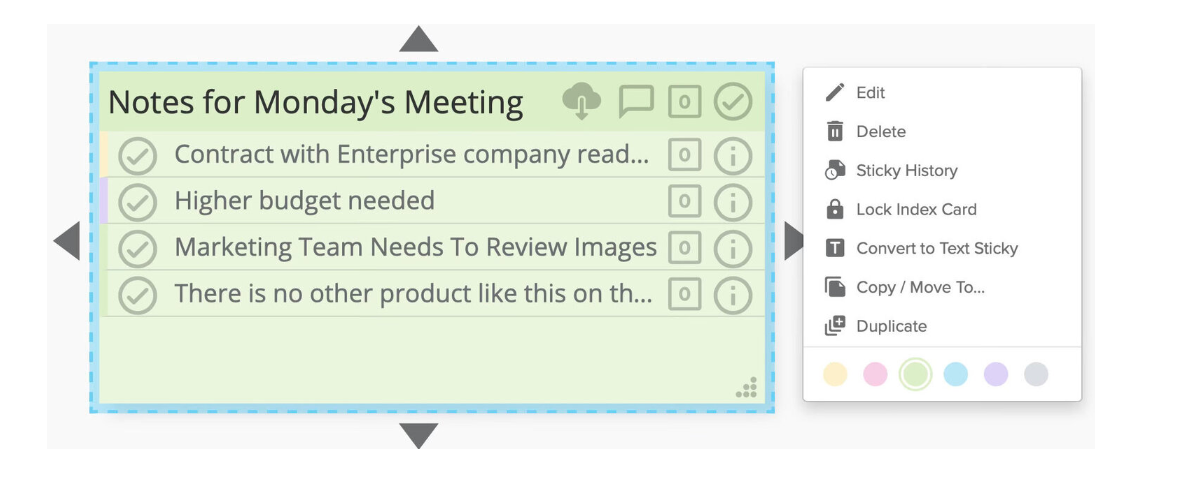Pick the blue color swatch

pos(956,374)
